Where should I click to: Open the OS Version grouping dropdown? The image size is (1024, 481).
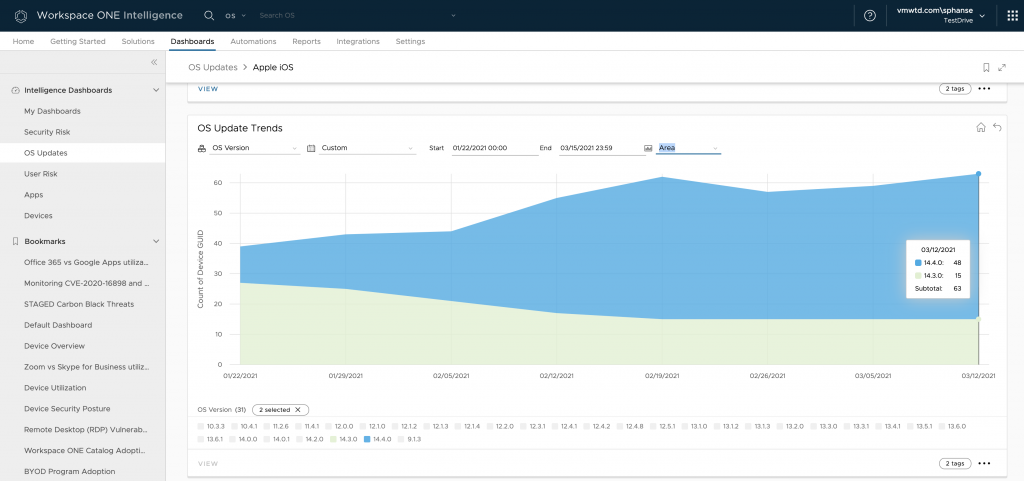pos(255,148)
